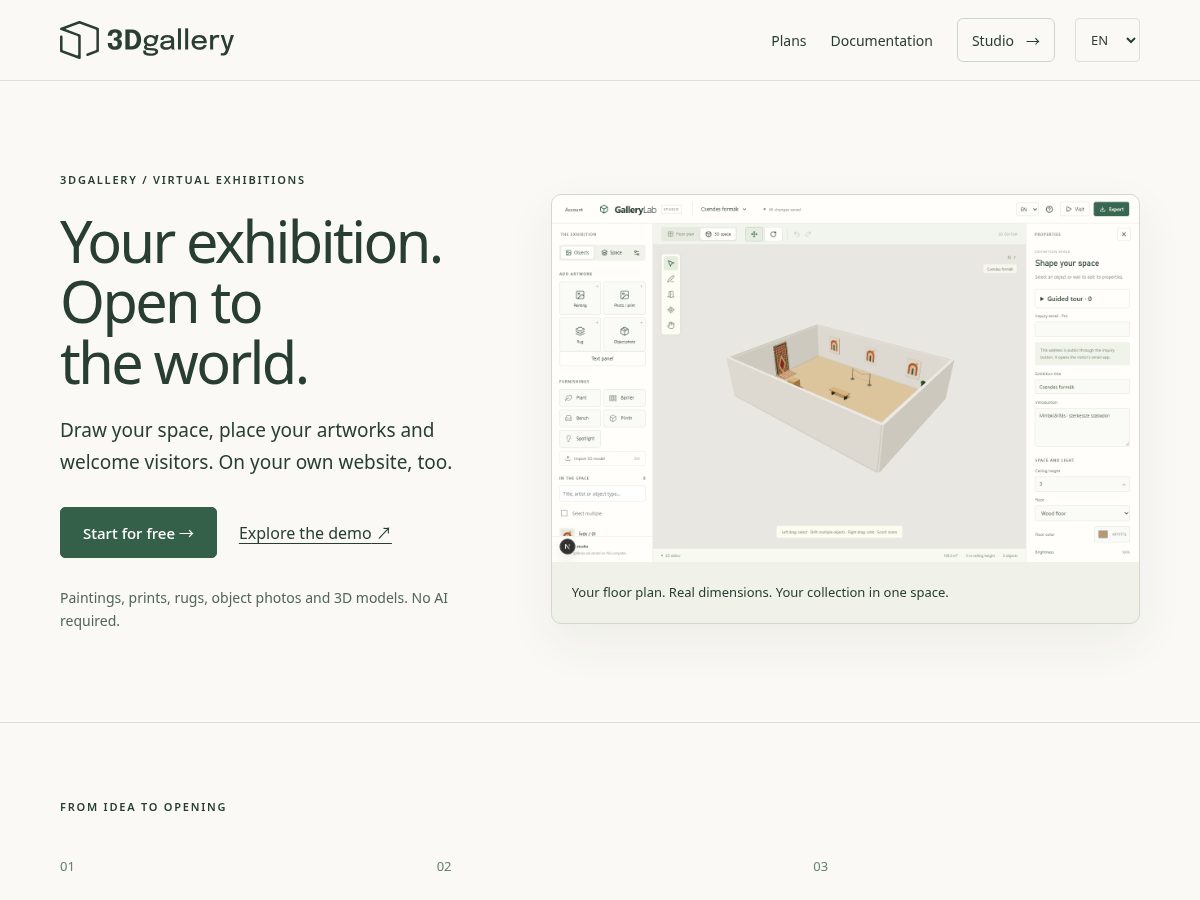Viewport: 1200px width, 900px height.
Task: Select the hand pan tool
Action: (x=671, y=325)
